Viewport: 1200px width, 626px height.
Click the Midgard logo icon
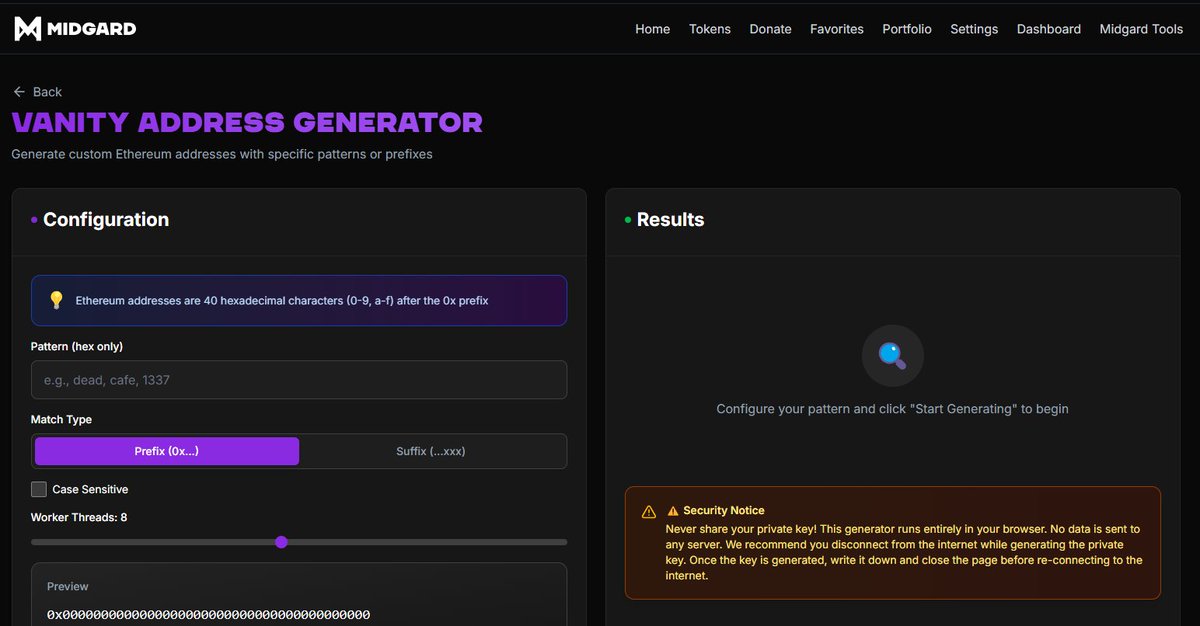28,29
